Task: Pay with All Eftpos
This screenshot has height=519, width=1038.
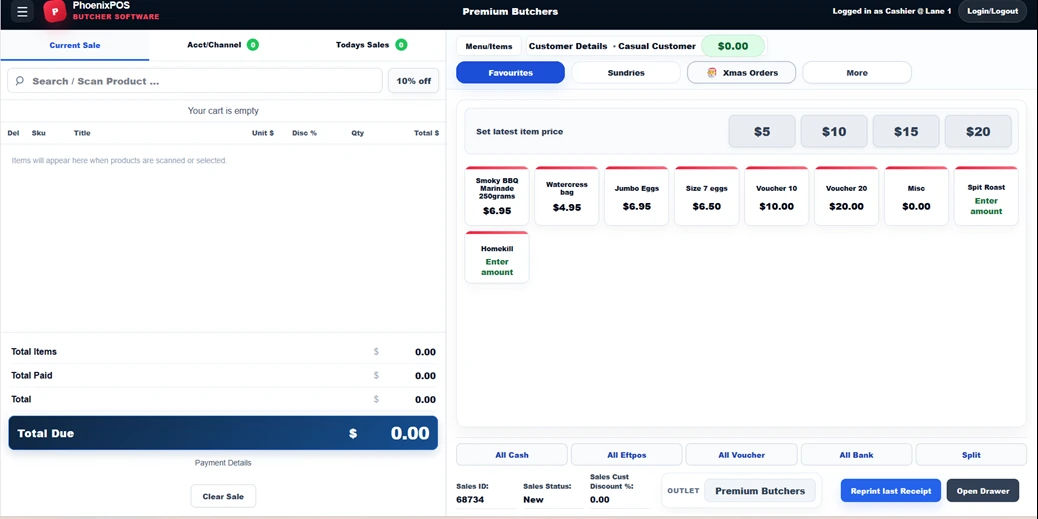Action: point(626,455)
